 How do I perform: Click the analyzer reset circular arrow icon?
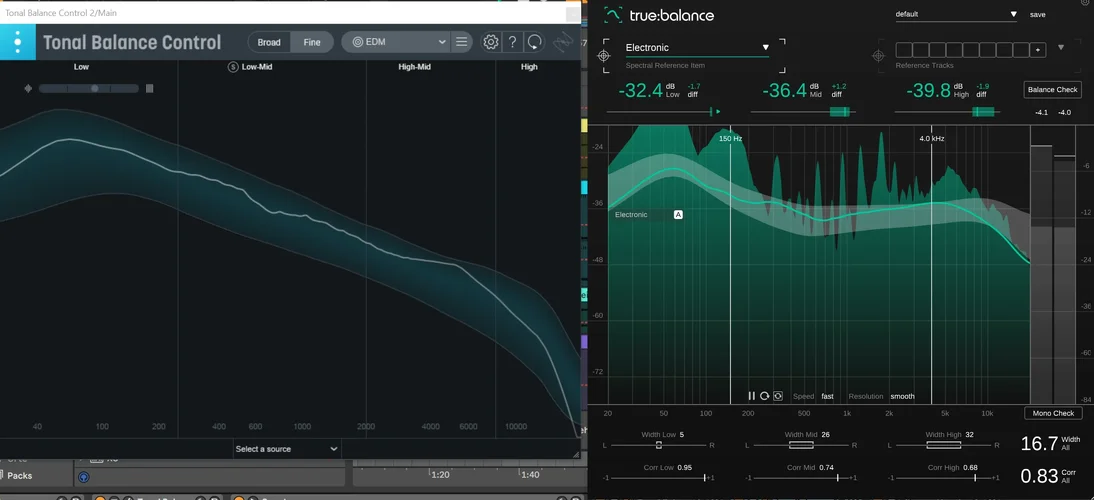point(764,396)
